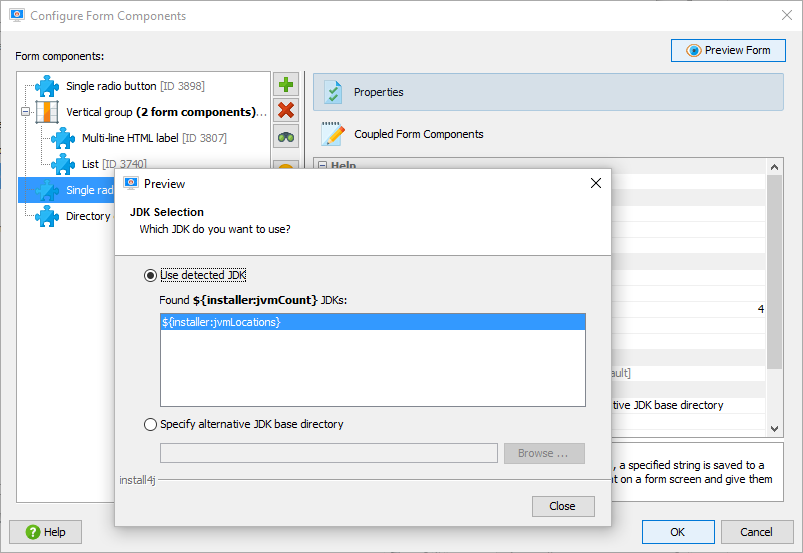Click the Coupled Form Components pencil icon
This screenshot has width=803, height=553.
333,134
